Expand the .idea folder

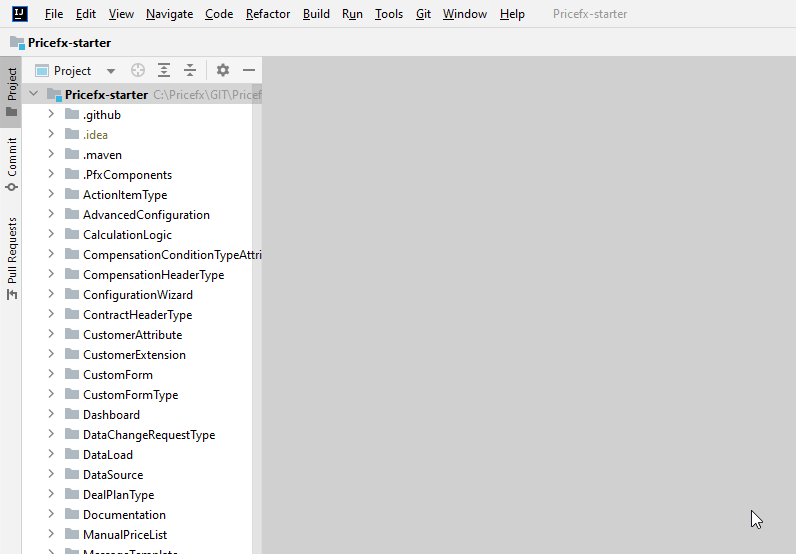pyautogui.click(x=51, y=134)
